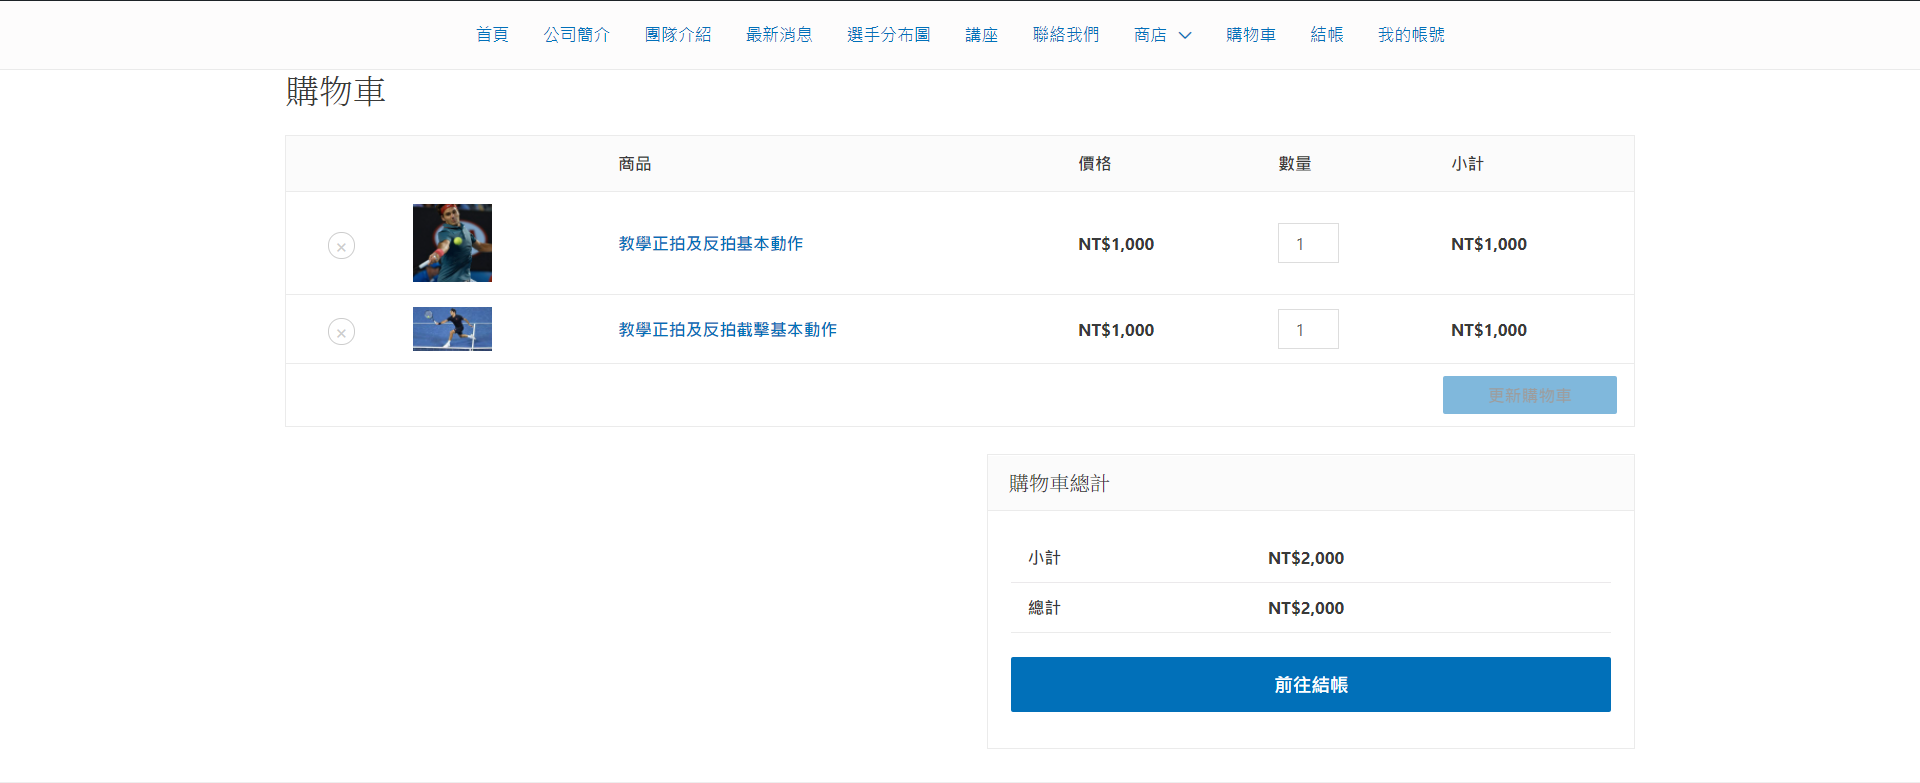The height and width of the screenshot is (783, 1920).
Task: Click 聯絡我們 in the navigation bar
Action: tap(1066, 35)
